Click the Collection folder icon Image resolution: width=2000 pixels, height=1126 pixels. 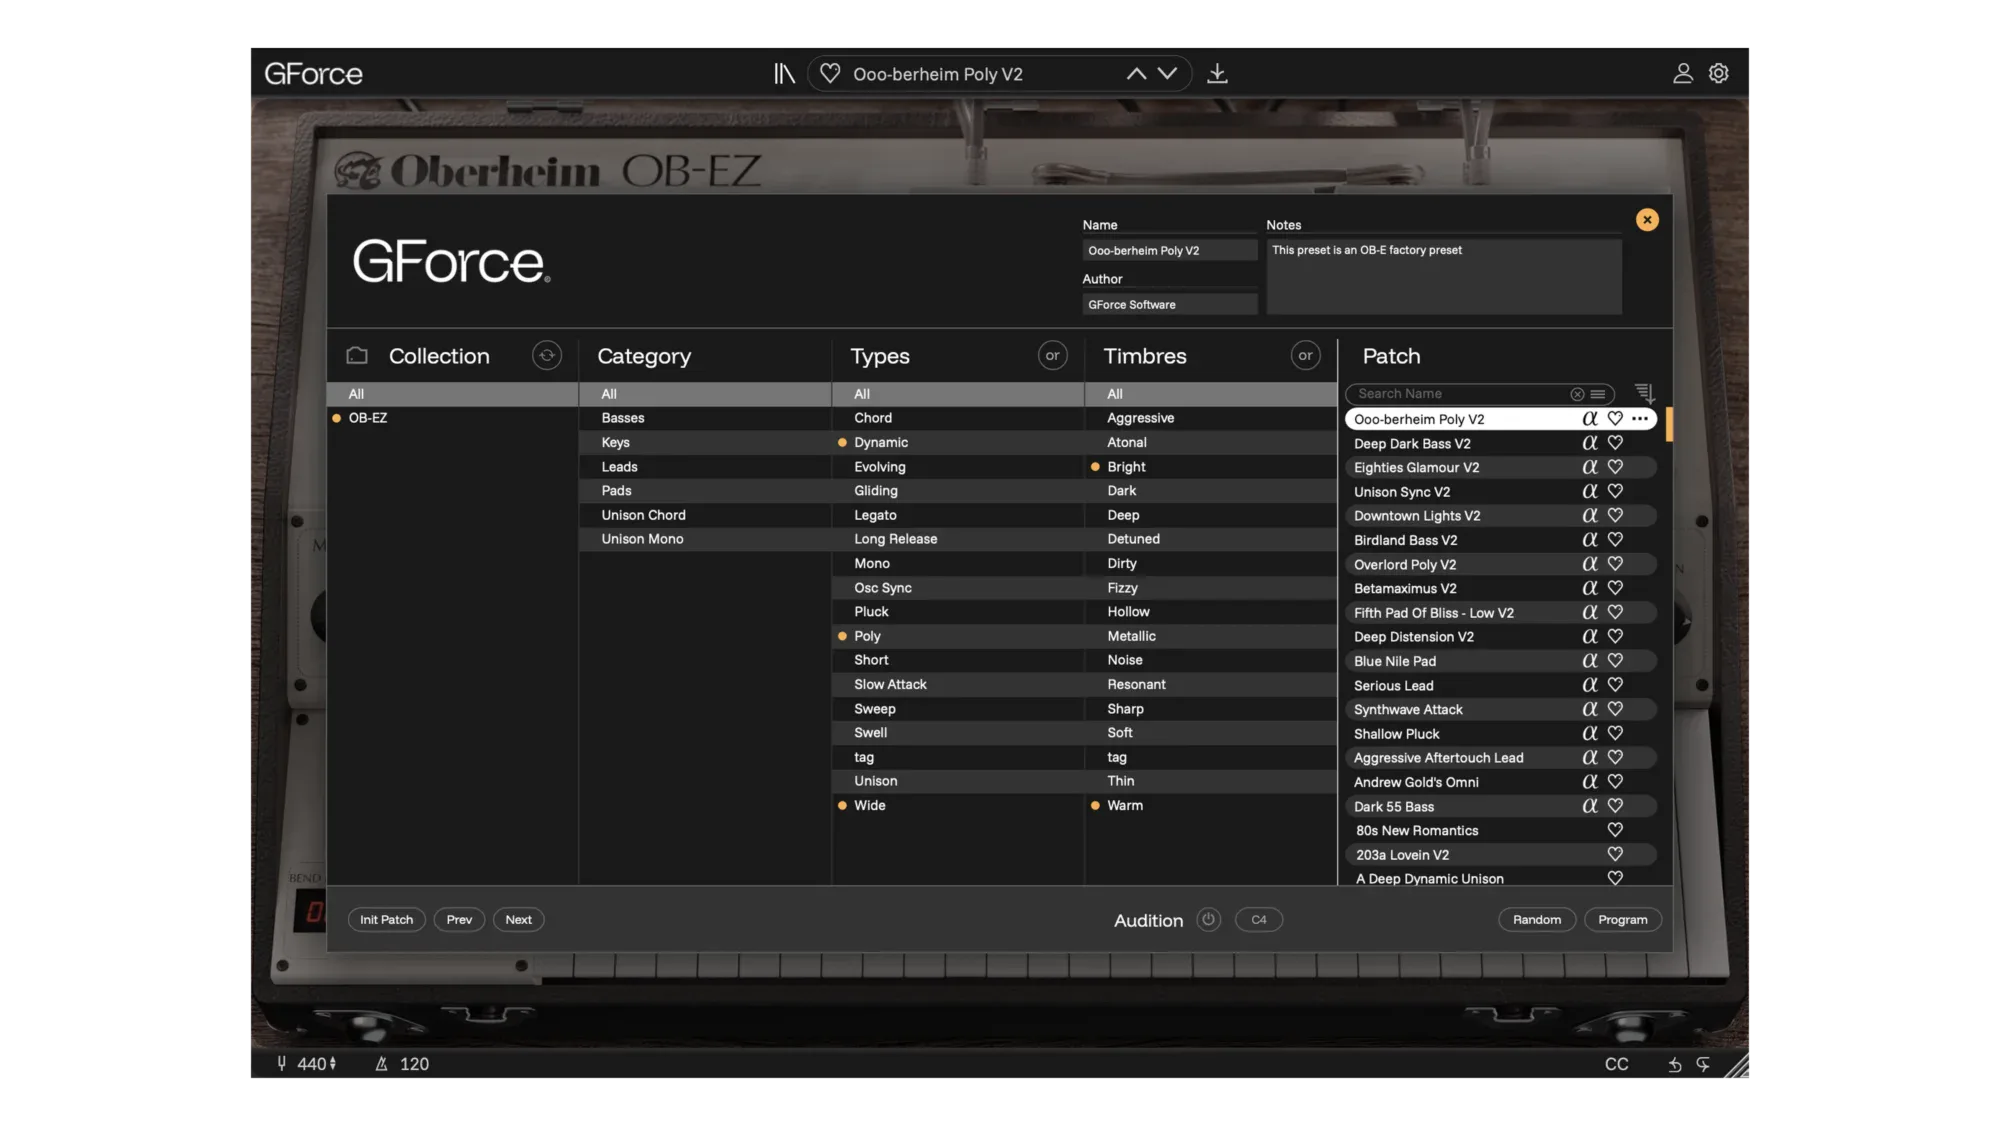(357, 356)
